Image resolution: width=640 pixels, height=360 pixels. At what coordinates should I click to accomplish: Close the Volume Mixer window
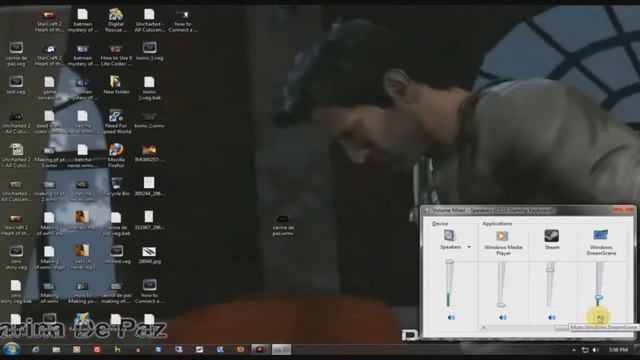[x=623, y=210]
